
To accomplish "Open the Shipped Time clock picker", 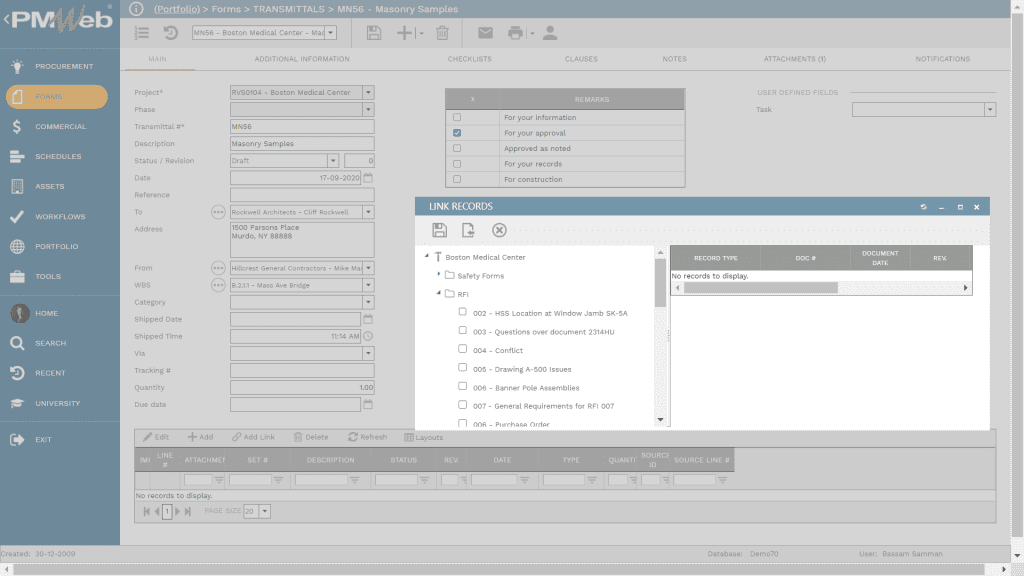I will click(368, 336).
